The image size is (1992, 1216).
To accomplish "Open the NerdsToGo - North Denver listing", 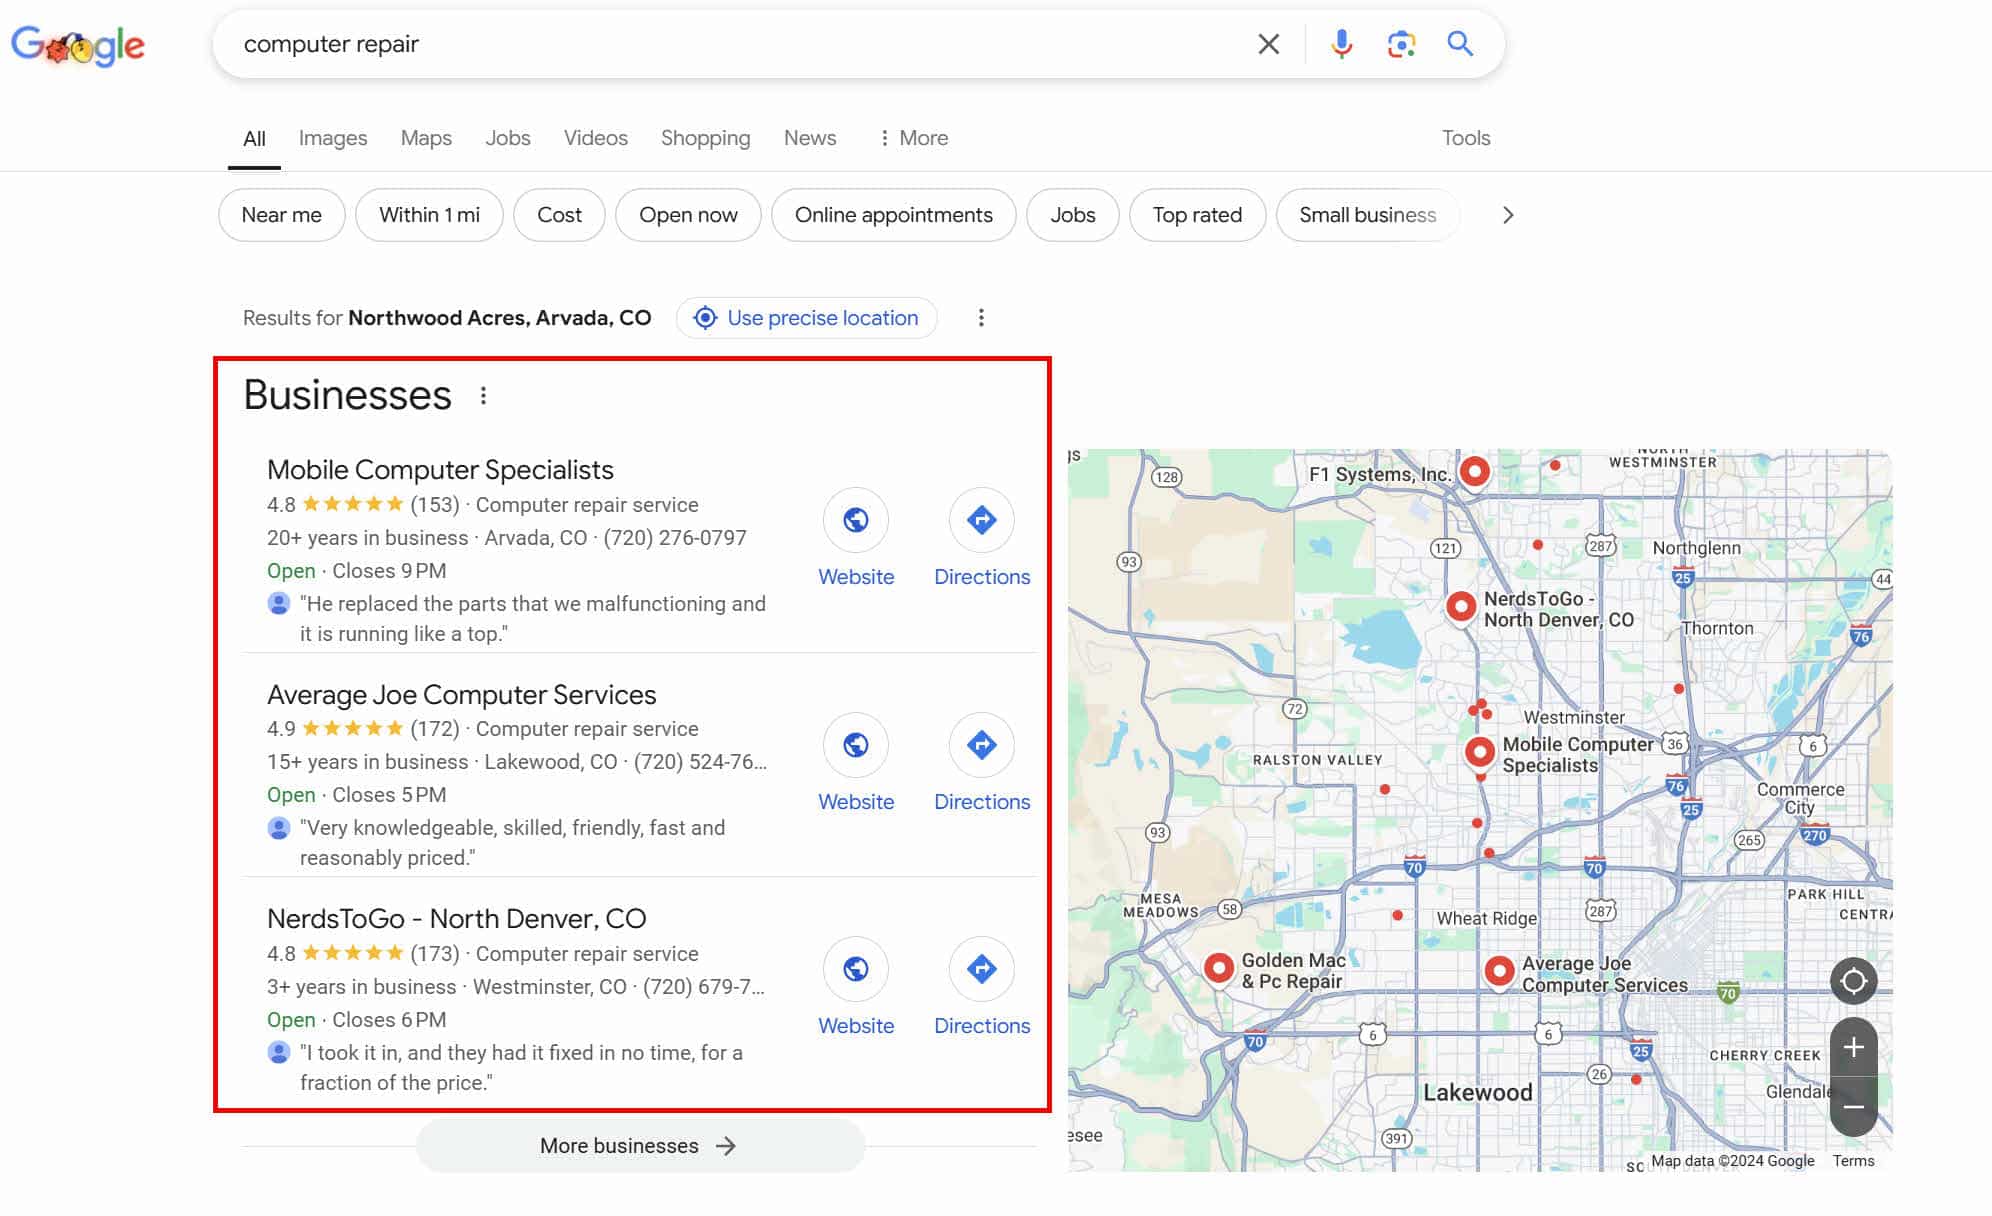I will point(456,919).
